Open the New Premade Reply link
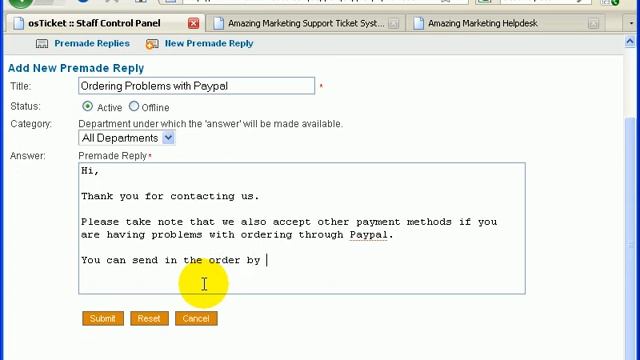This screenshot has width=640, height=360. [209, 43]
